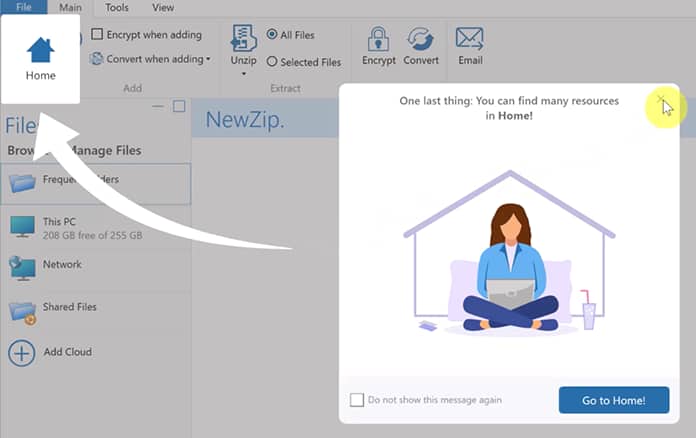696x438 pixels.
Task: Choose the Selected Files radio option
Action: [x=272, y=62]
